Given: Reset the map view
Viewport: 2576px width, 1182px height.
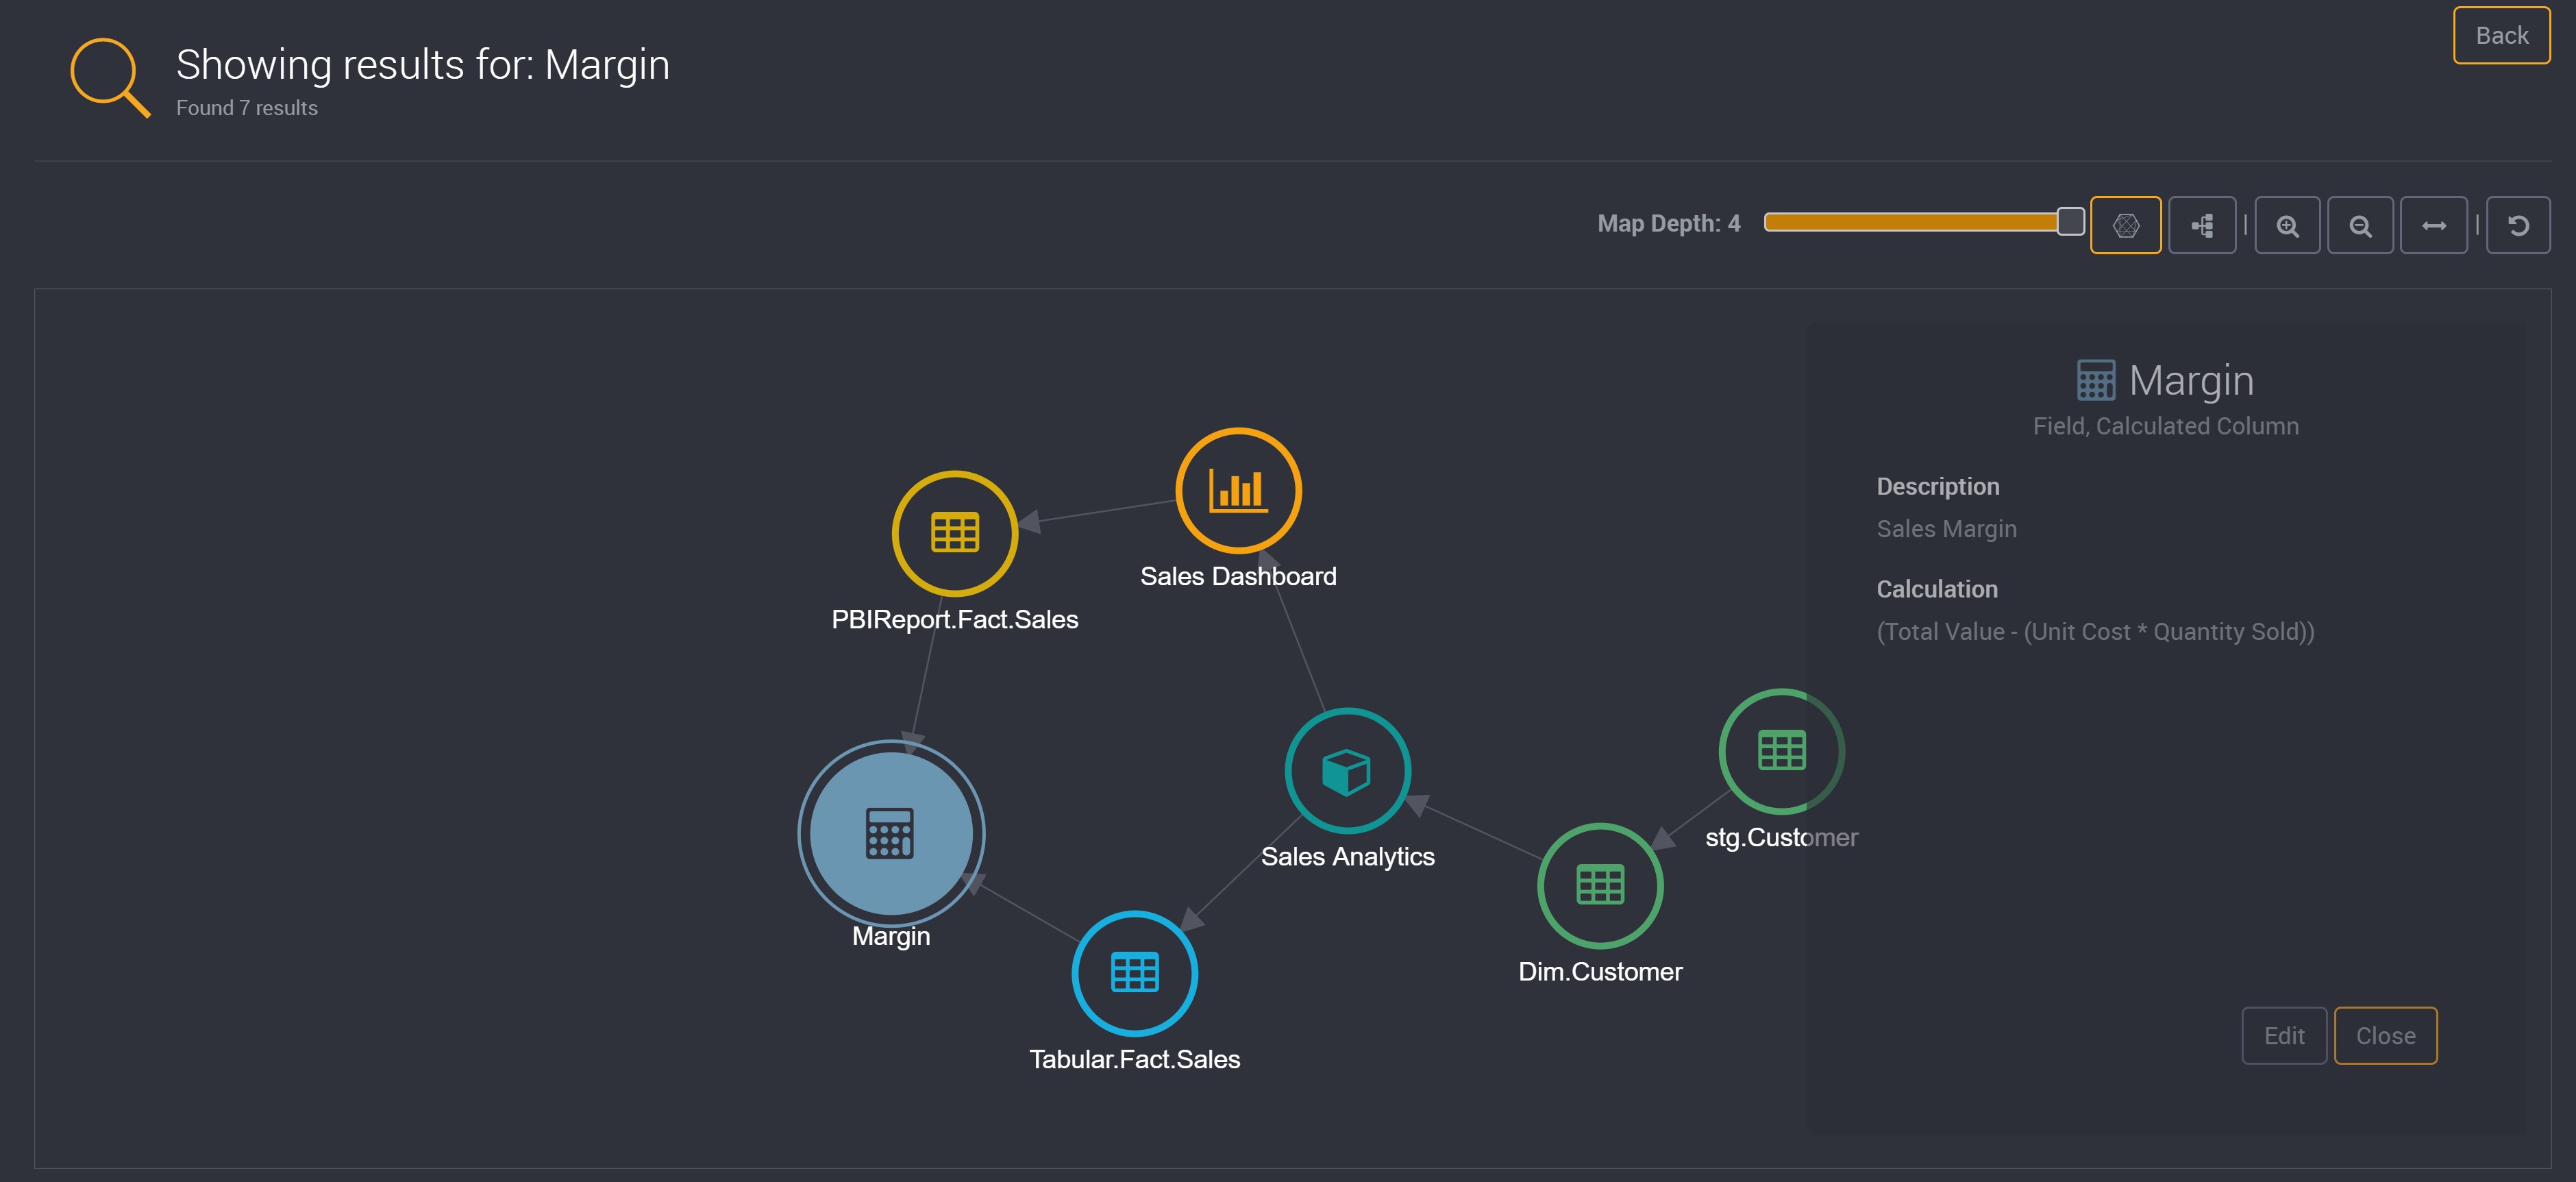Looking at the screenshot, I should tap(2518, 225).
